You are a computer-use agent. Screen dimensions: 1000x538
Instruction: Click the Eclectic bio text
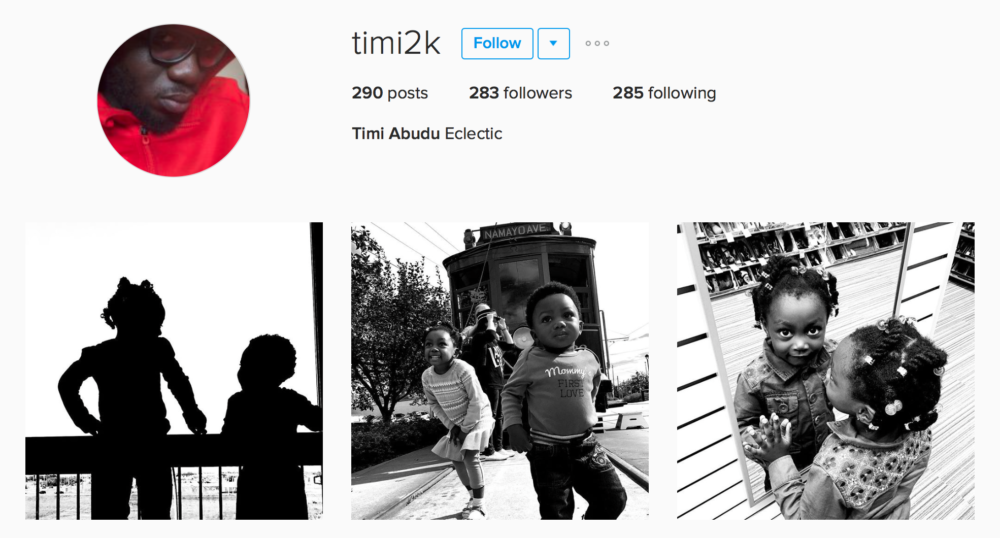pyautogui.click(x=473, y=133)
